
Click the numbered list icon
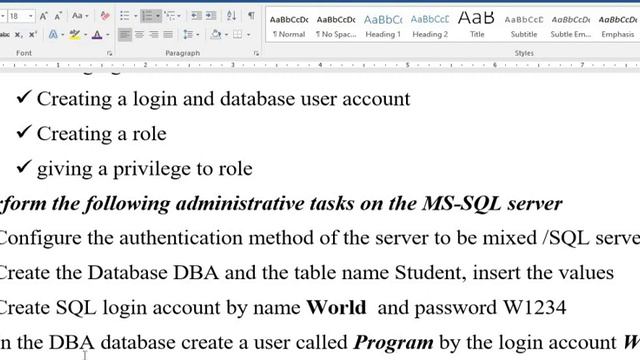147,16
